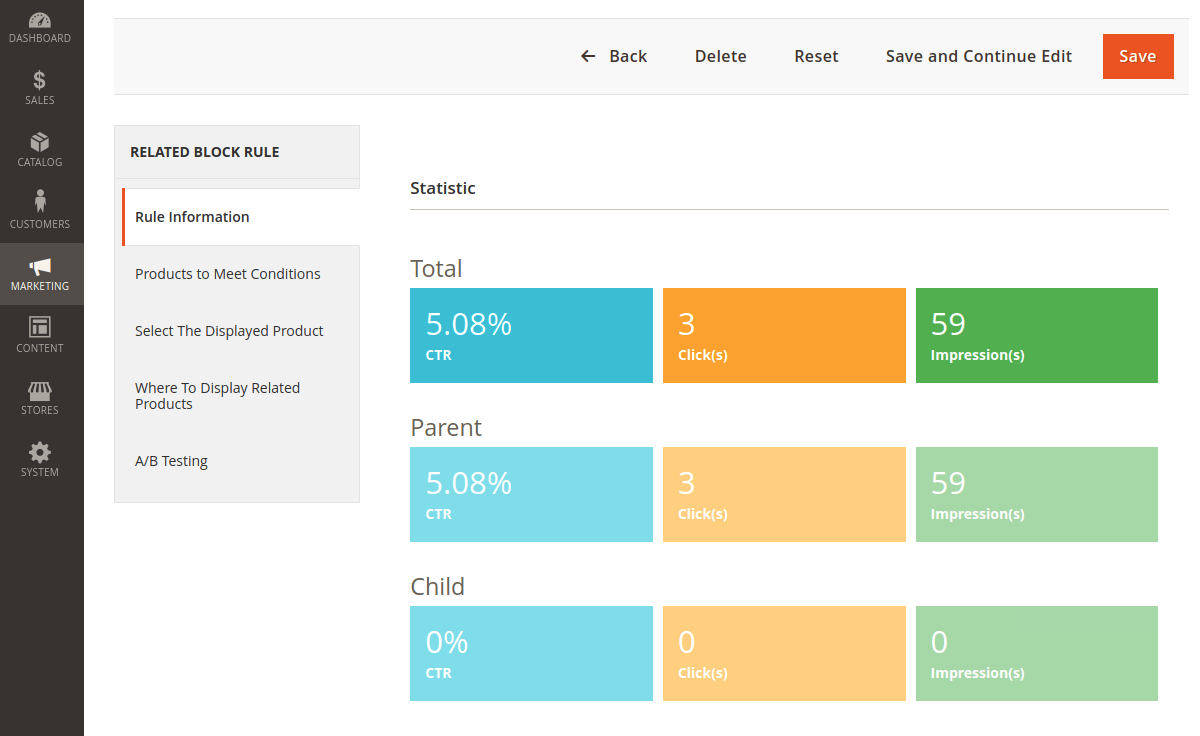Open the Content layout icon
Viewport: 1200px width, 736px height.
pos(40,327)
